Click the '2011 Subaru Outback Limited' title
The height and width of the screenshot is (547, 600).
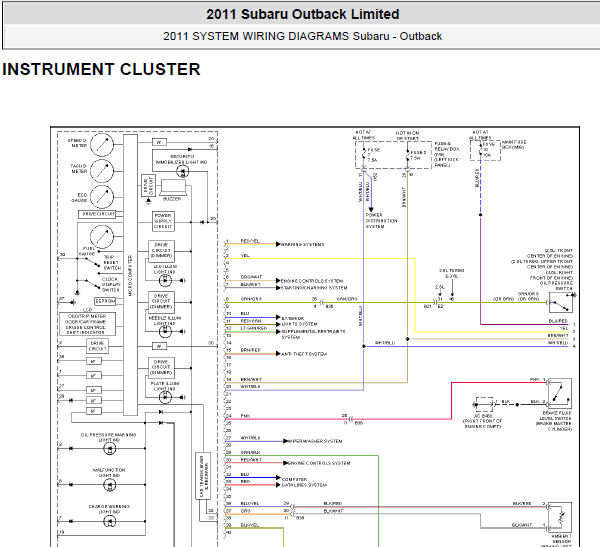point(303,14)
